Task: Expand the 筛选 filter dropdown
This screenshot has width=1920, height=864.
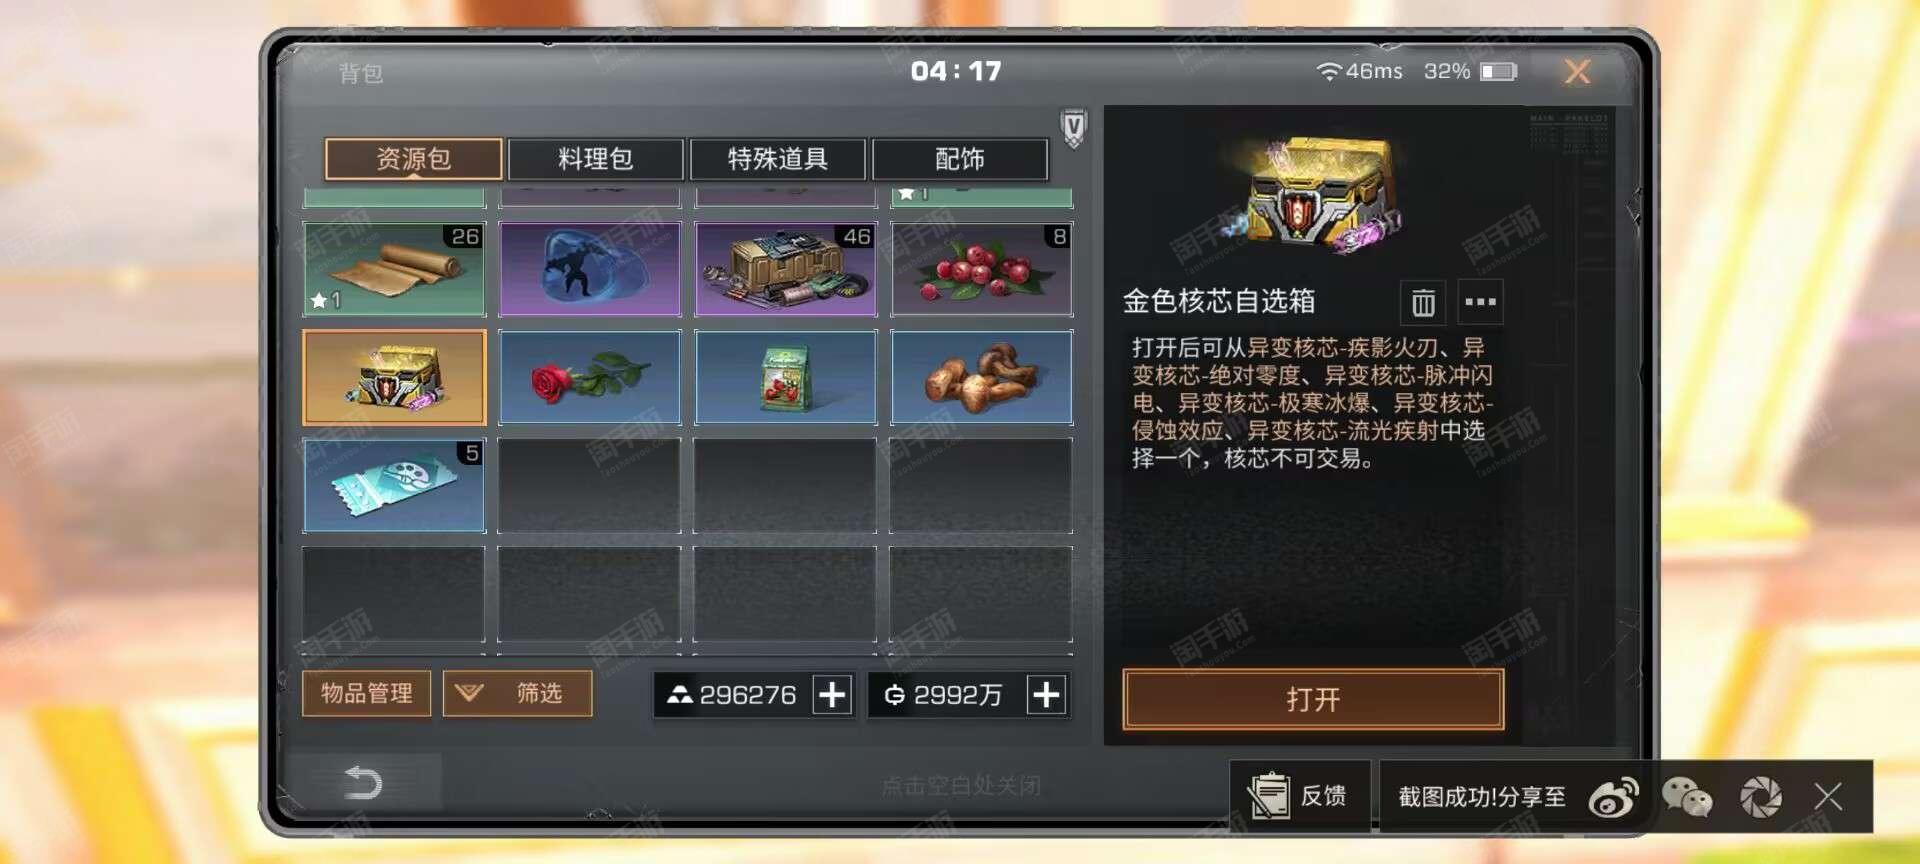Action: click(x=518, y=693)
